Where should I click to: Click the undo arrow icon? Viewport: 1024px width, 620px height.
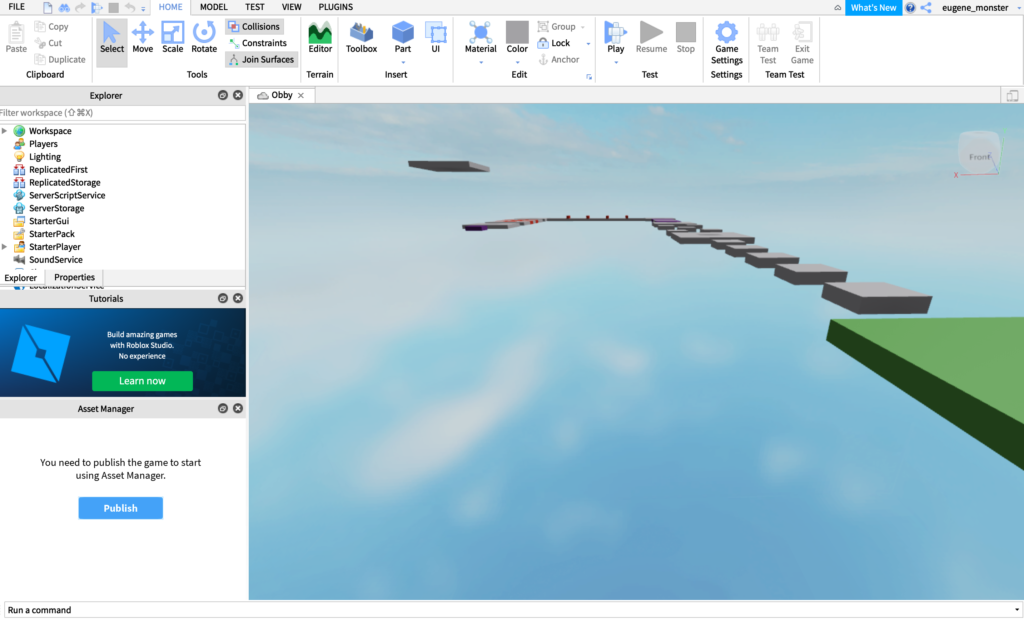(x=130, y=8)
